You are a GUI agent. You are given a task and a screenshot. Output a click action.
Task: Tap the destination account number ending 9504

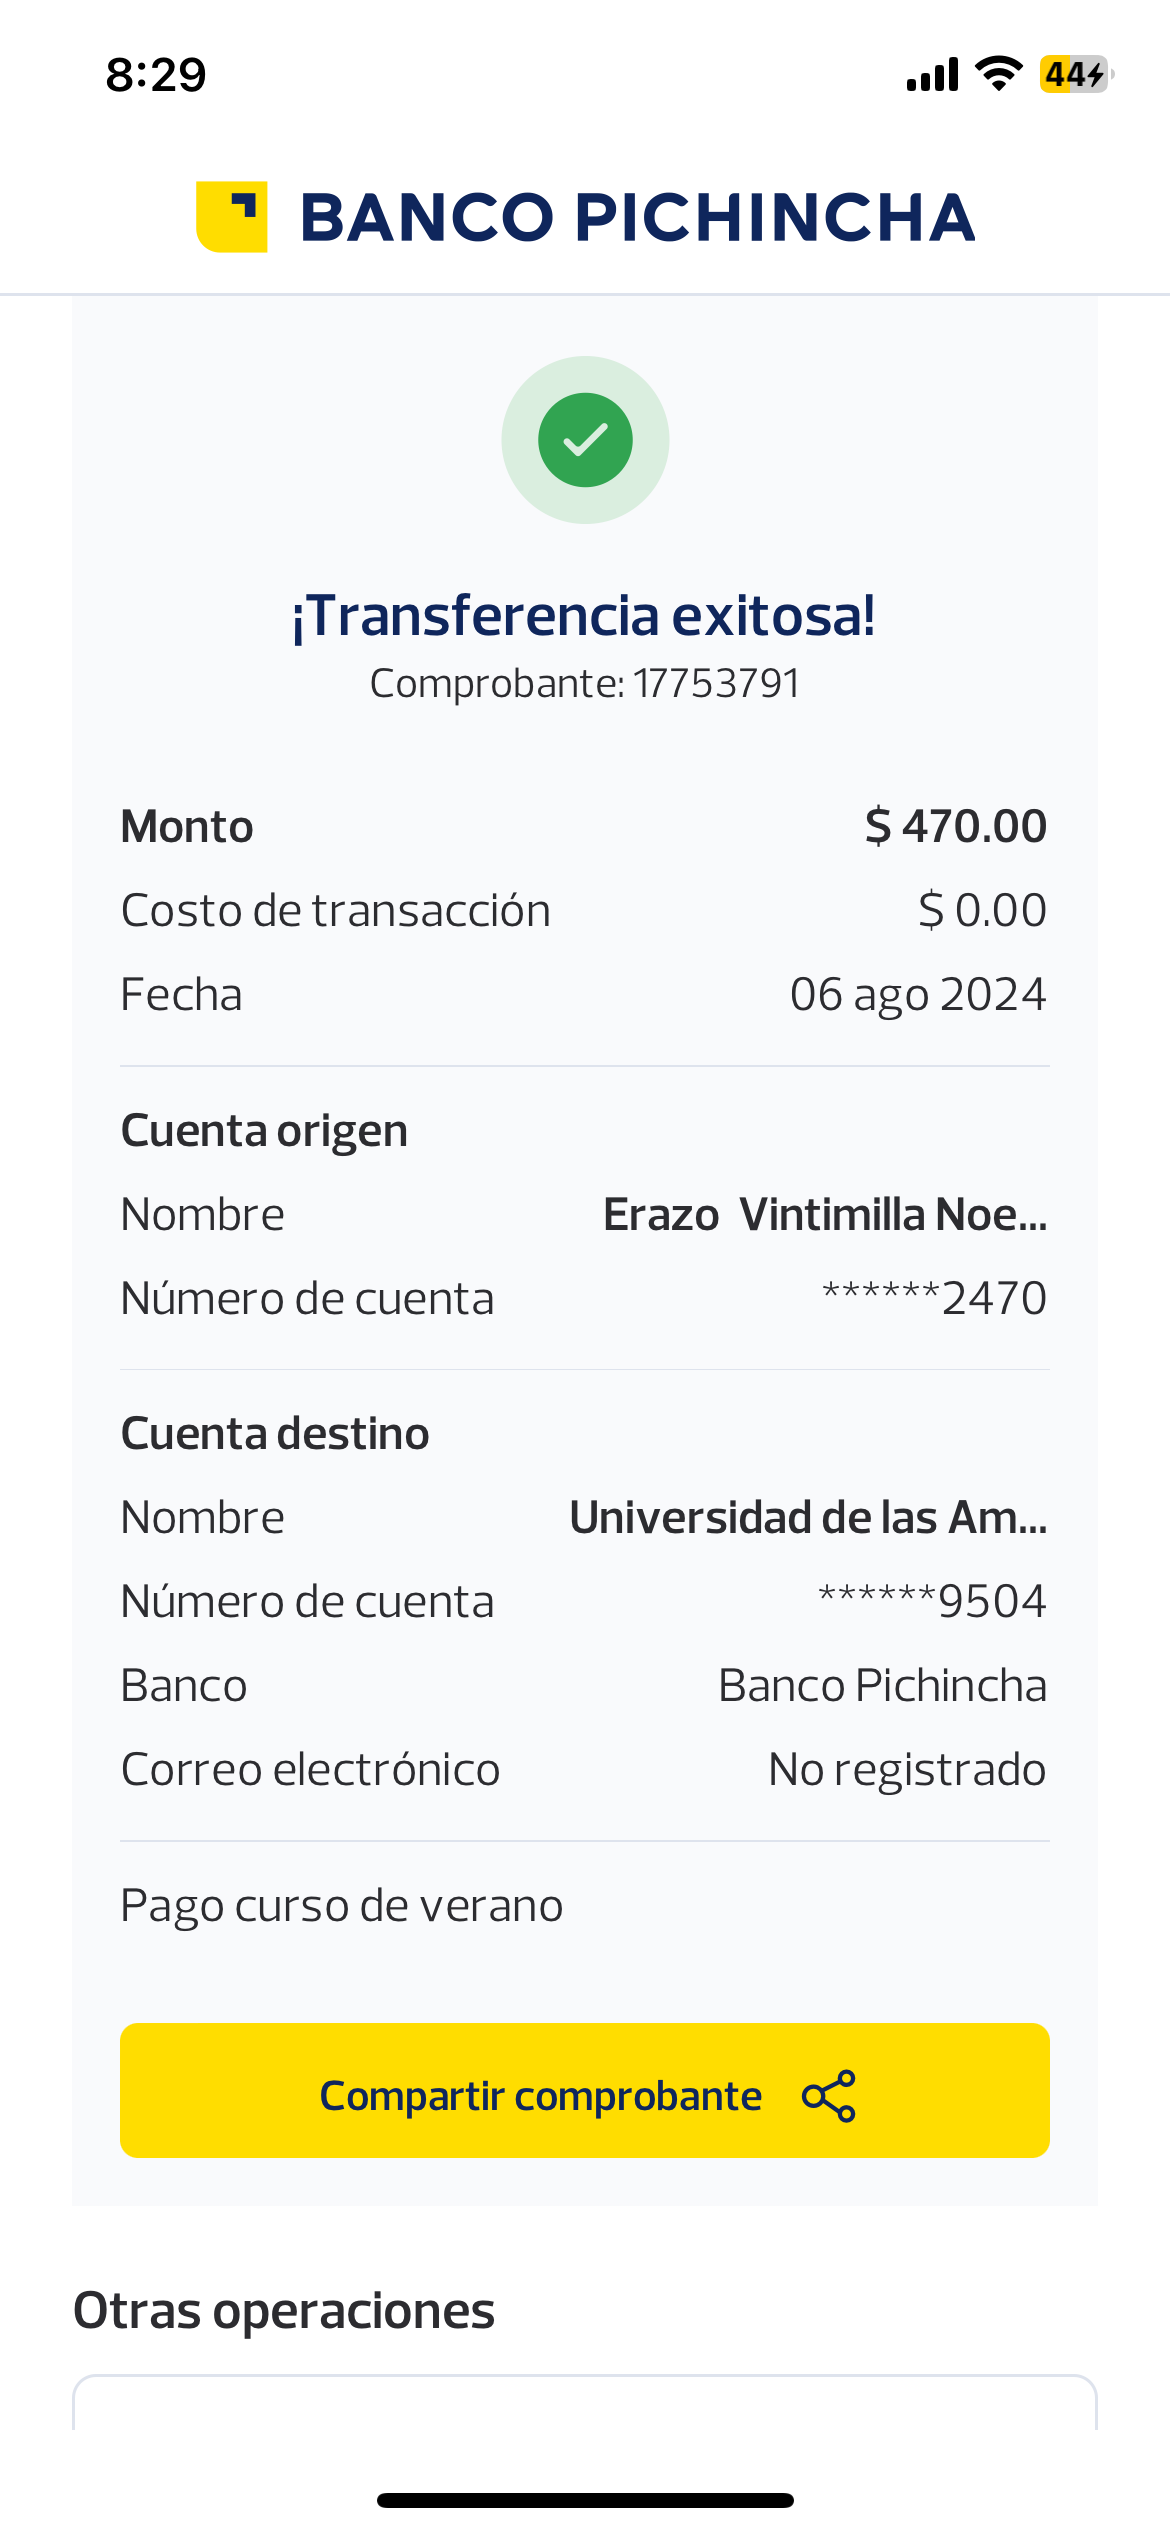pos(932,1602)
